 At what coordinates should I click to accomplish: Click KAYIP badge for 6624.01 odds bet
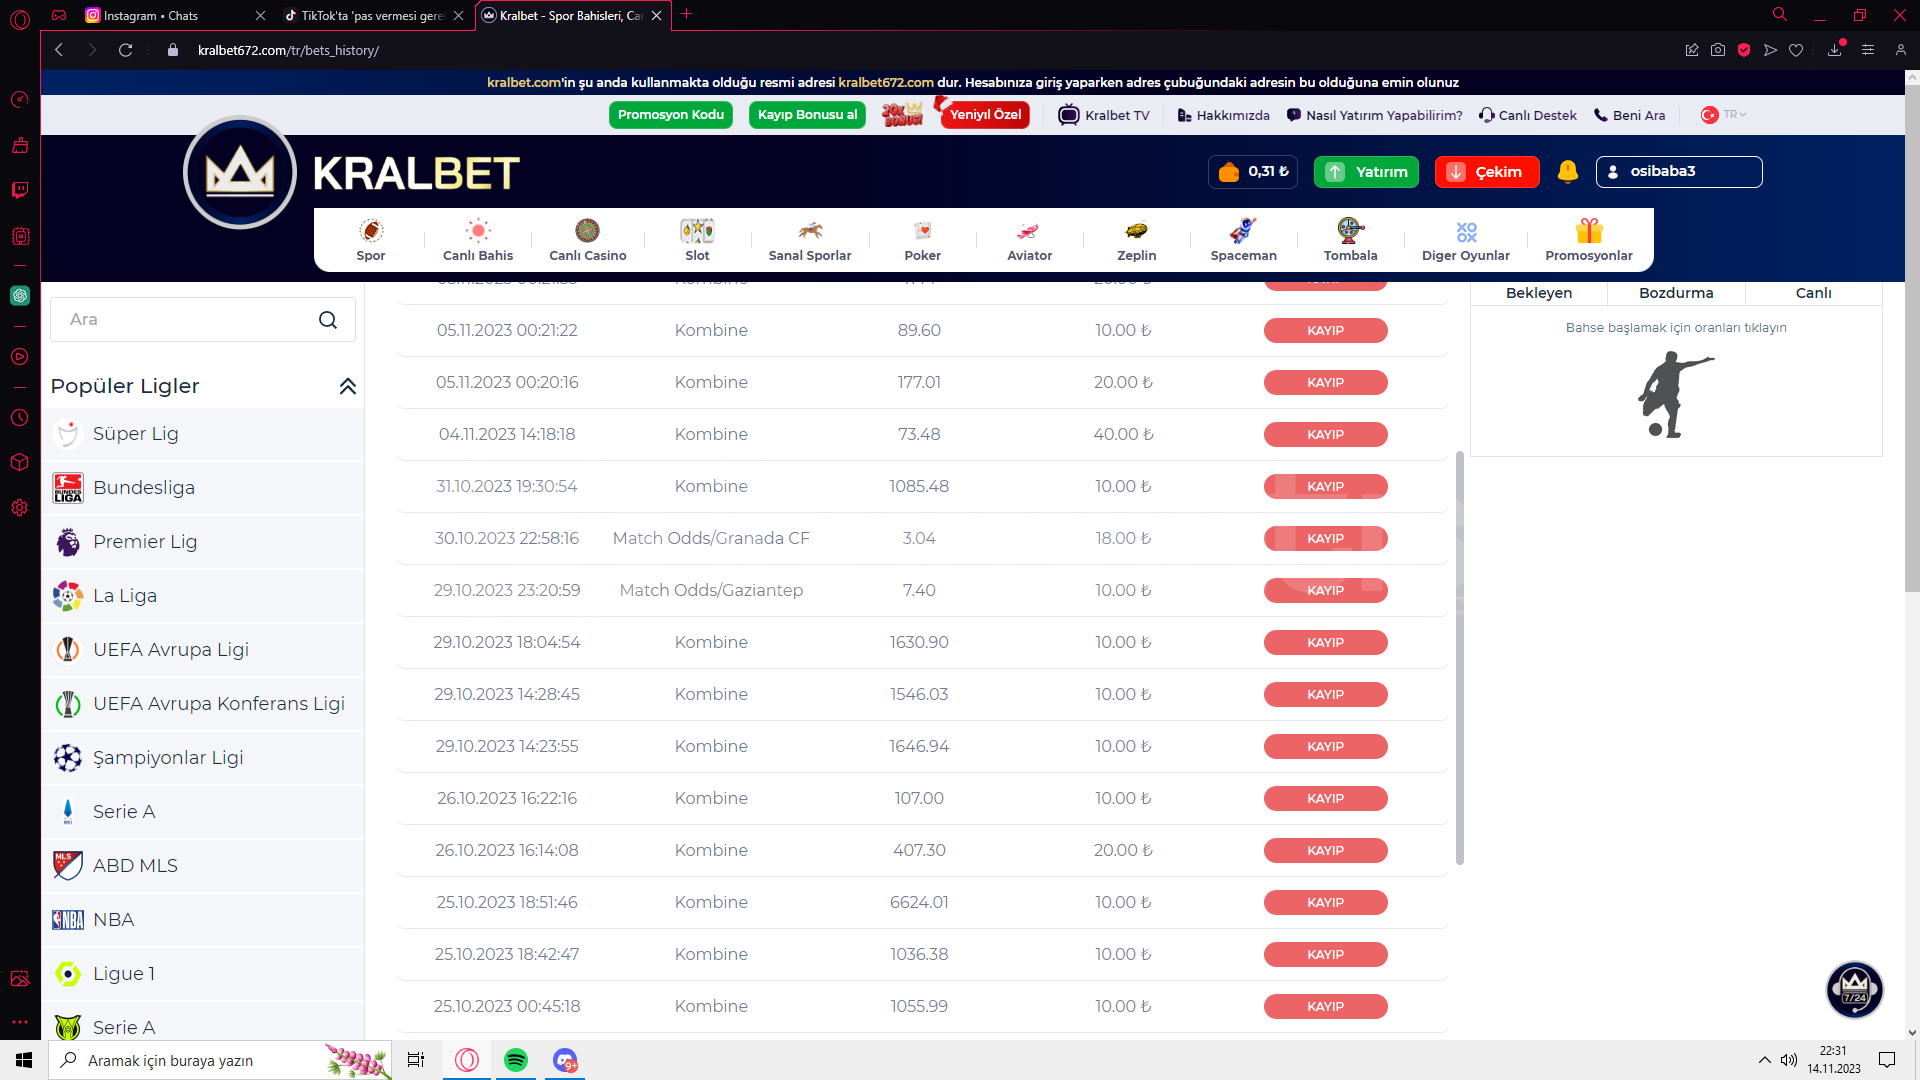point(1325,902)
